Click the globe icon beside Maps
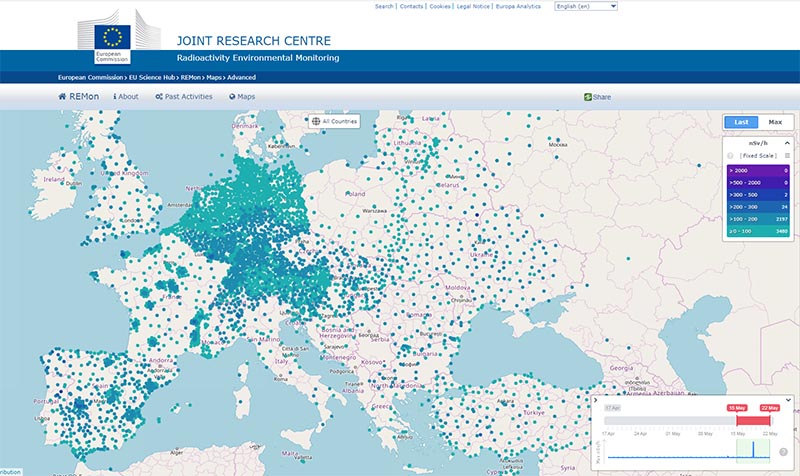The height and width of the screenshot is (476, 800). [232, 96]
